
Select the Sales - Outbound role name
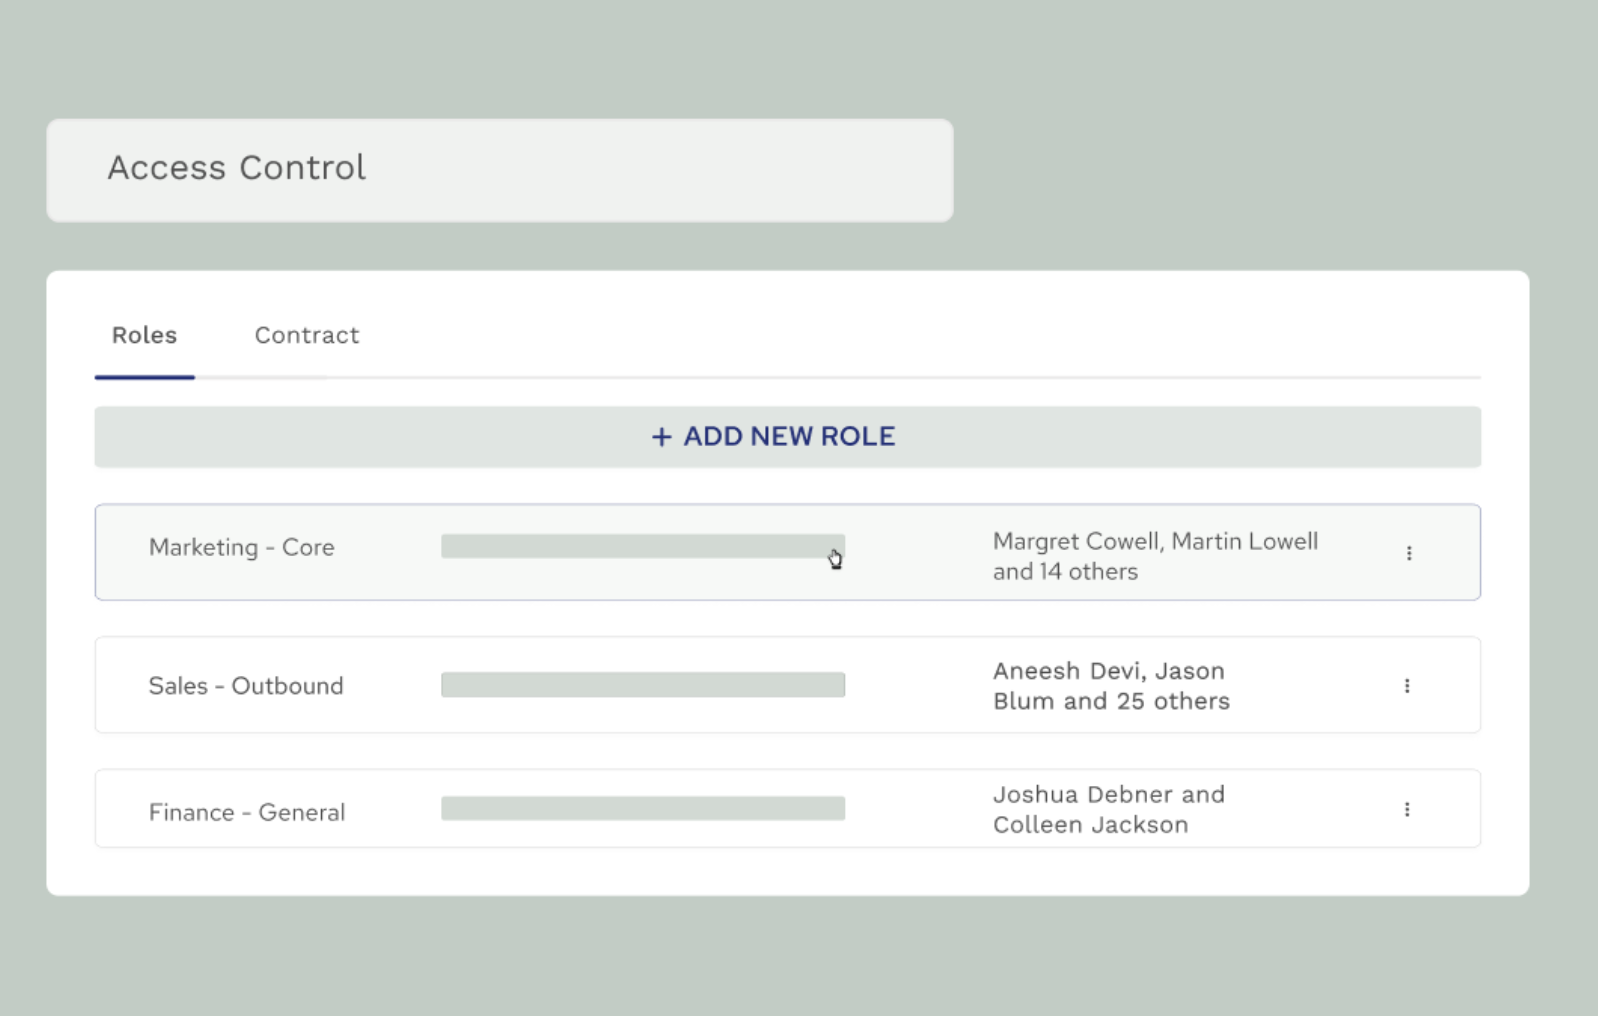pos(246,686)
